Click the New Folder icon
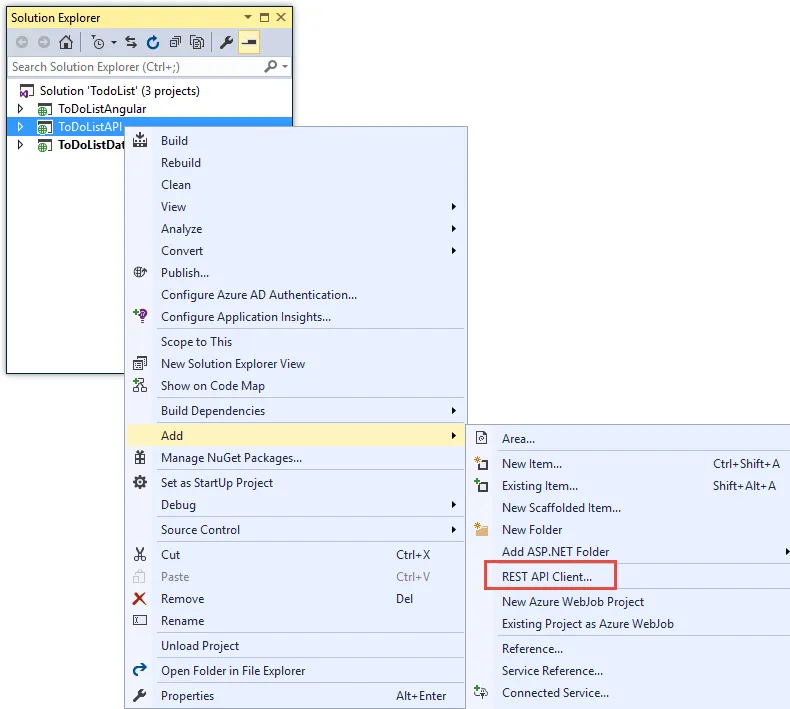Viewport: 790px width, 709px height. tap(481, 529)
